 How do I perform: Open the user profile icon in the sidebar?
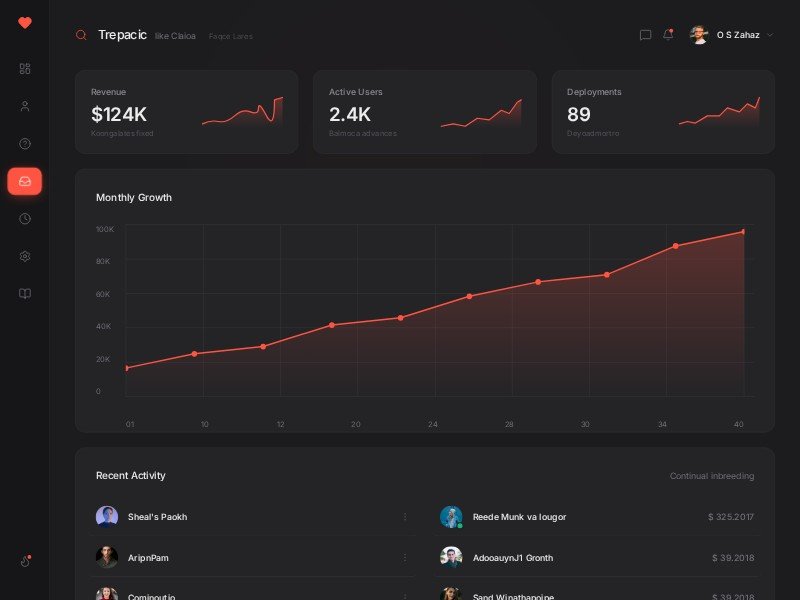click(25, 106)
